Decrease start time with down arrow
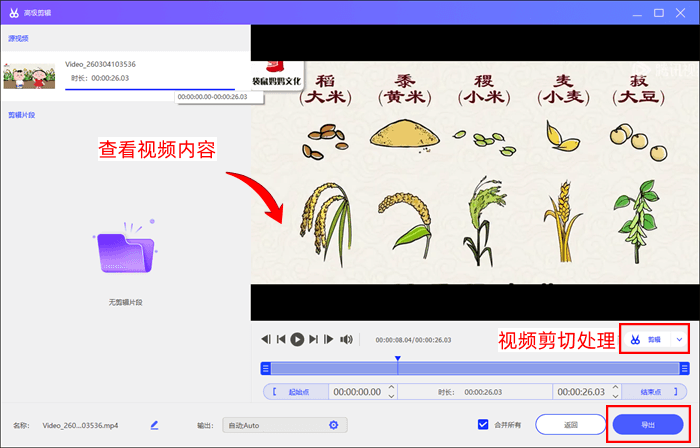The image size is (700, 448). tap(392, 396)
